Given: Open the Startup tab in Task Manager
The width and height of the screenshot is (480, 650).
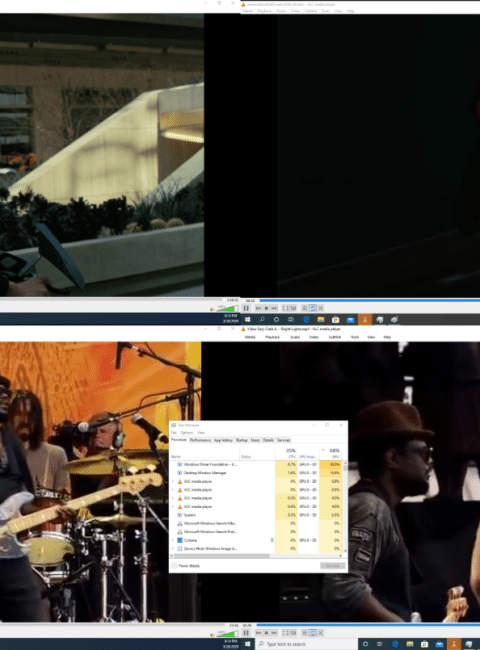Looking at the screenshot, I should coord(242,440).
